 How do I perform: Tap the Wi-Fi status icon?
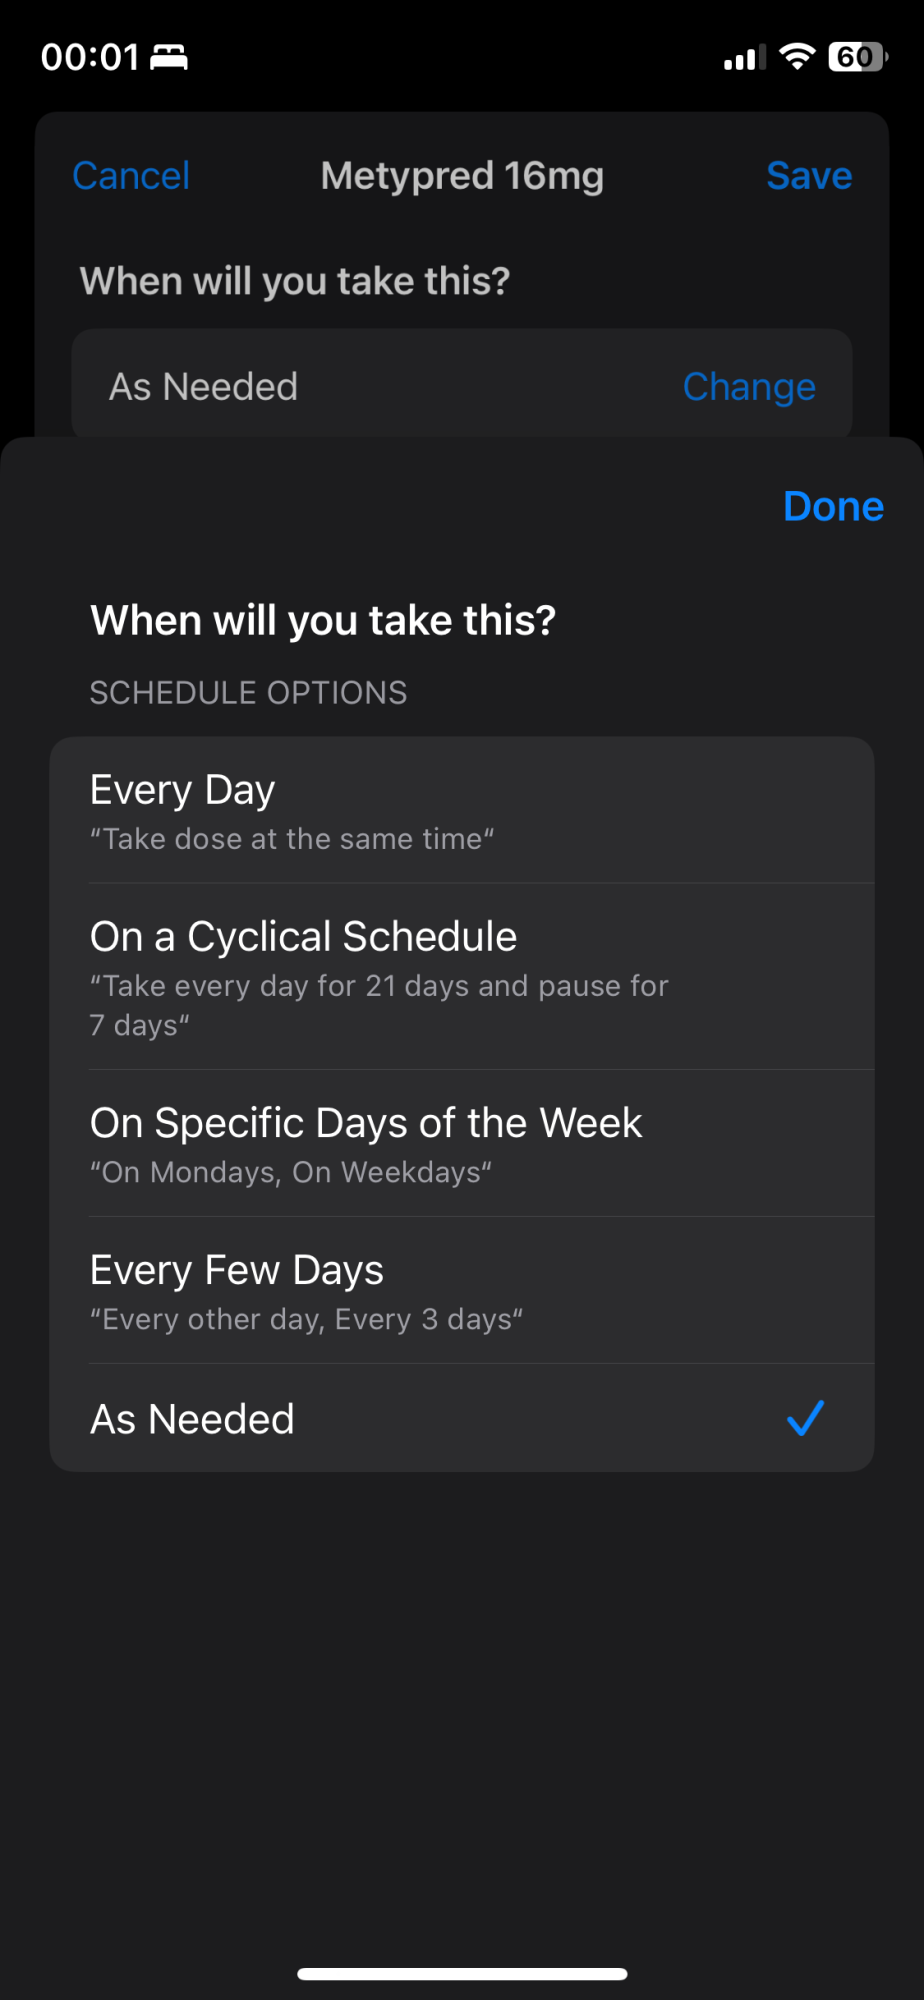[797, 57]
